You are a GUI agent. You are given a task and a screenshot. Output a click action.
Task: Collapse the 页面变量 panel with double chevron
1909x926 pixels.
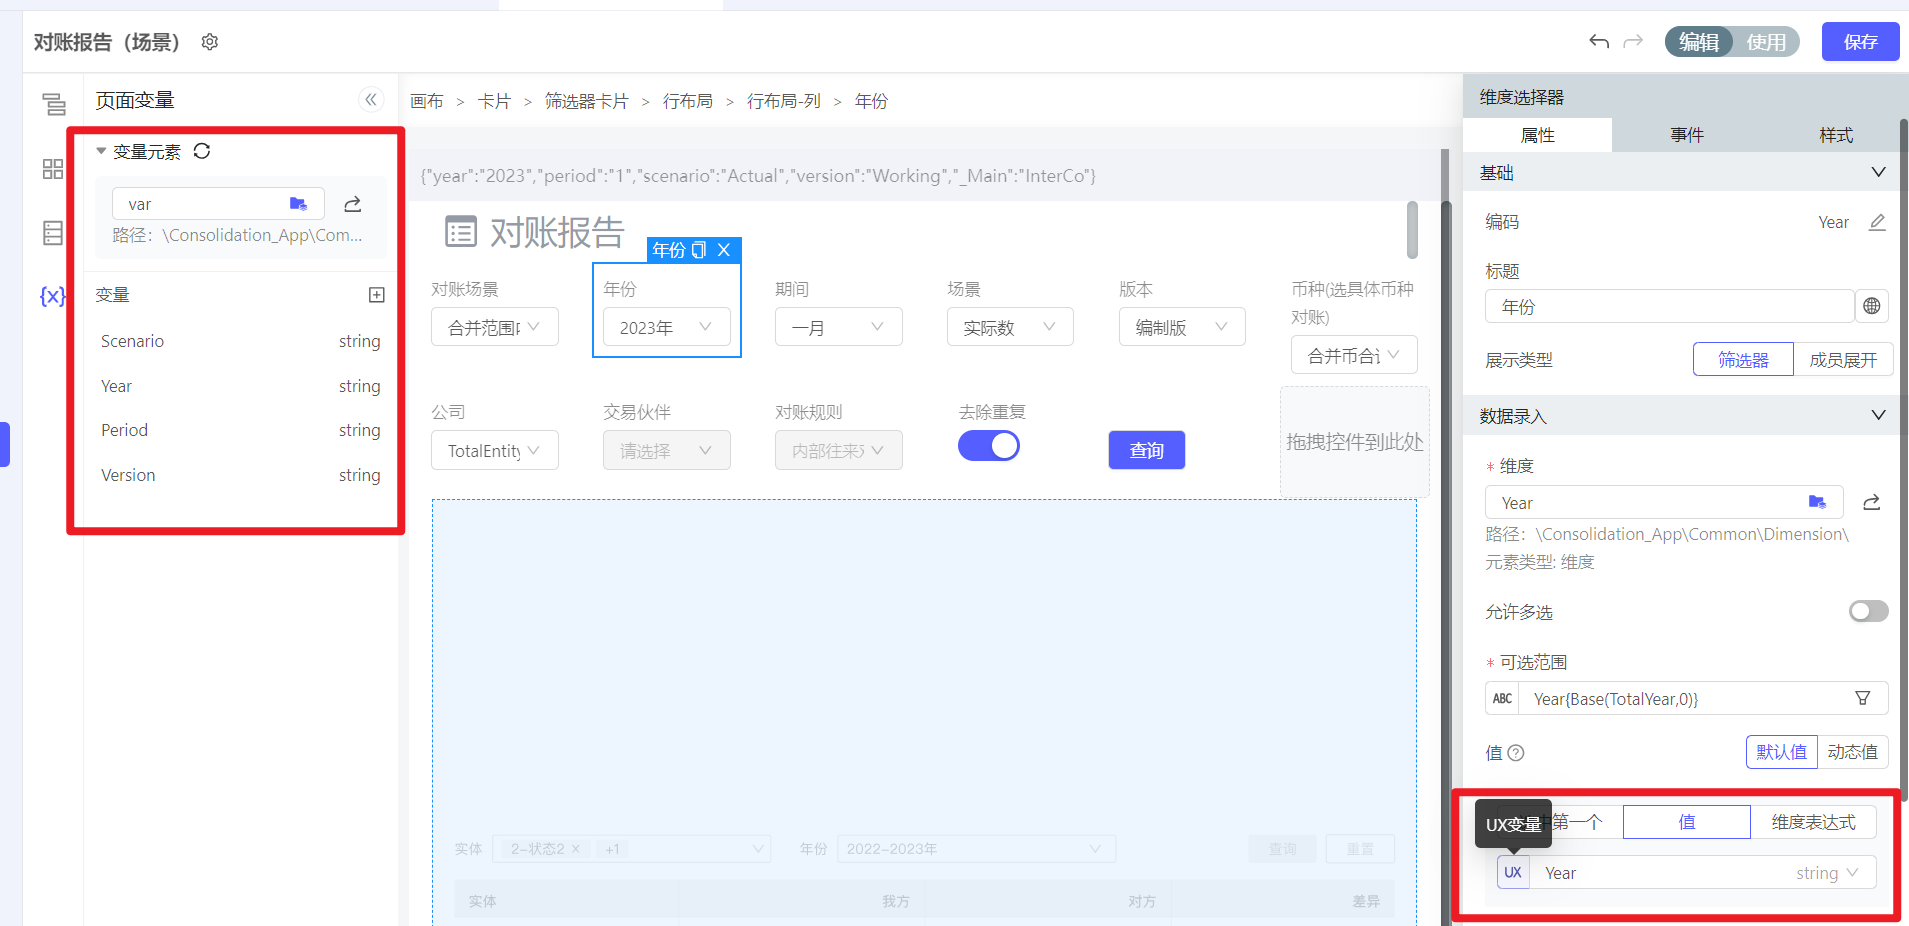pos(371,99)
